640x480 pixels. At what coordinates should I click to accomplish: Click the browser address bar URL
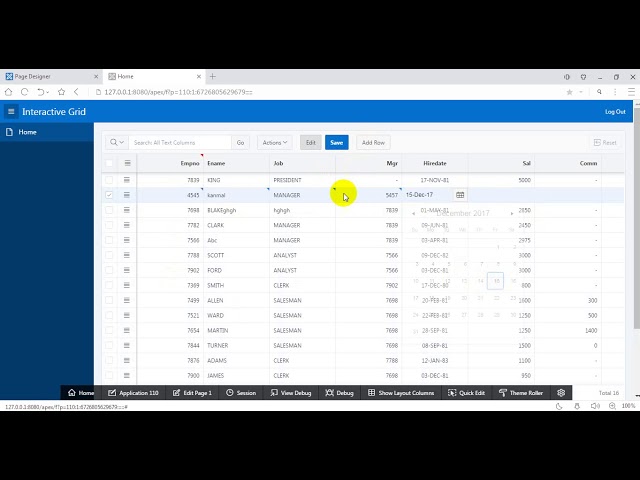coord(178,92)
